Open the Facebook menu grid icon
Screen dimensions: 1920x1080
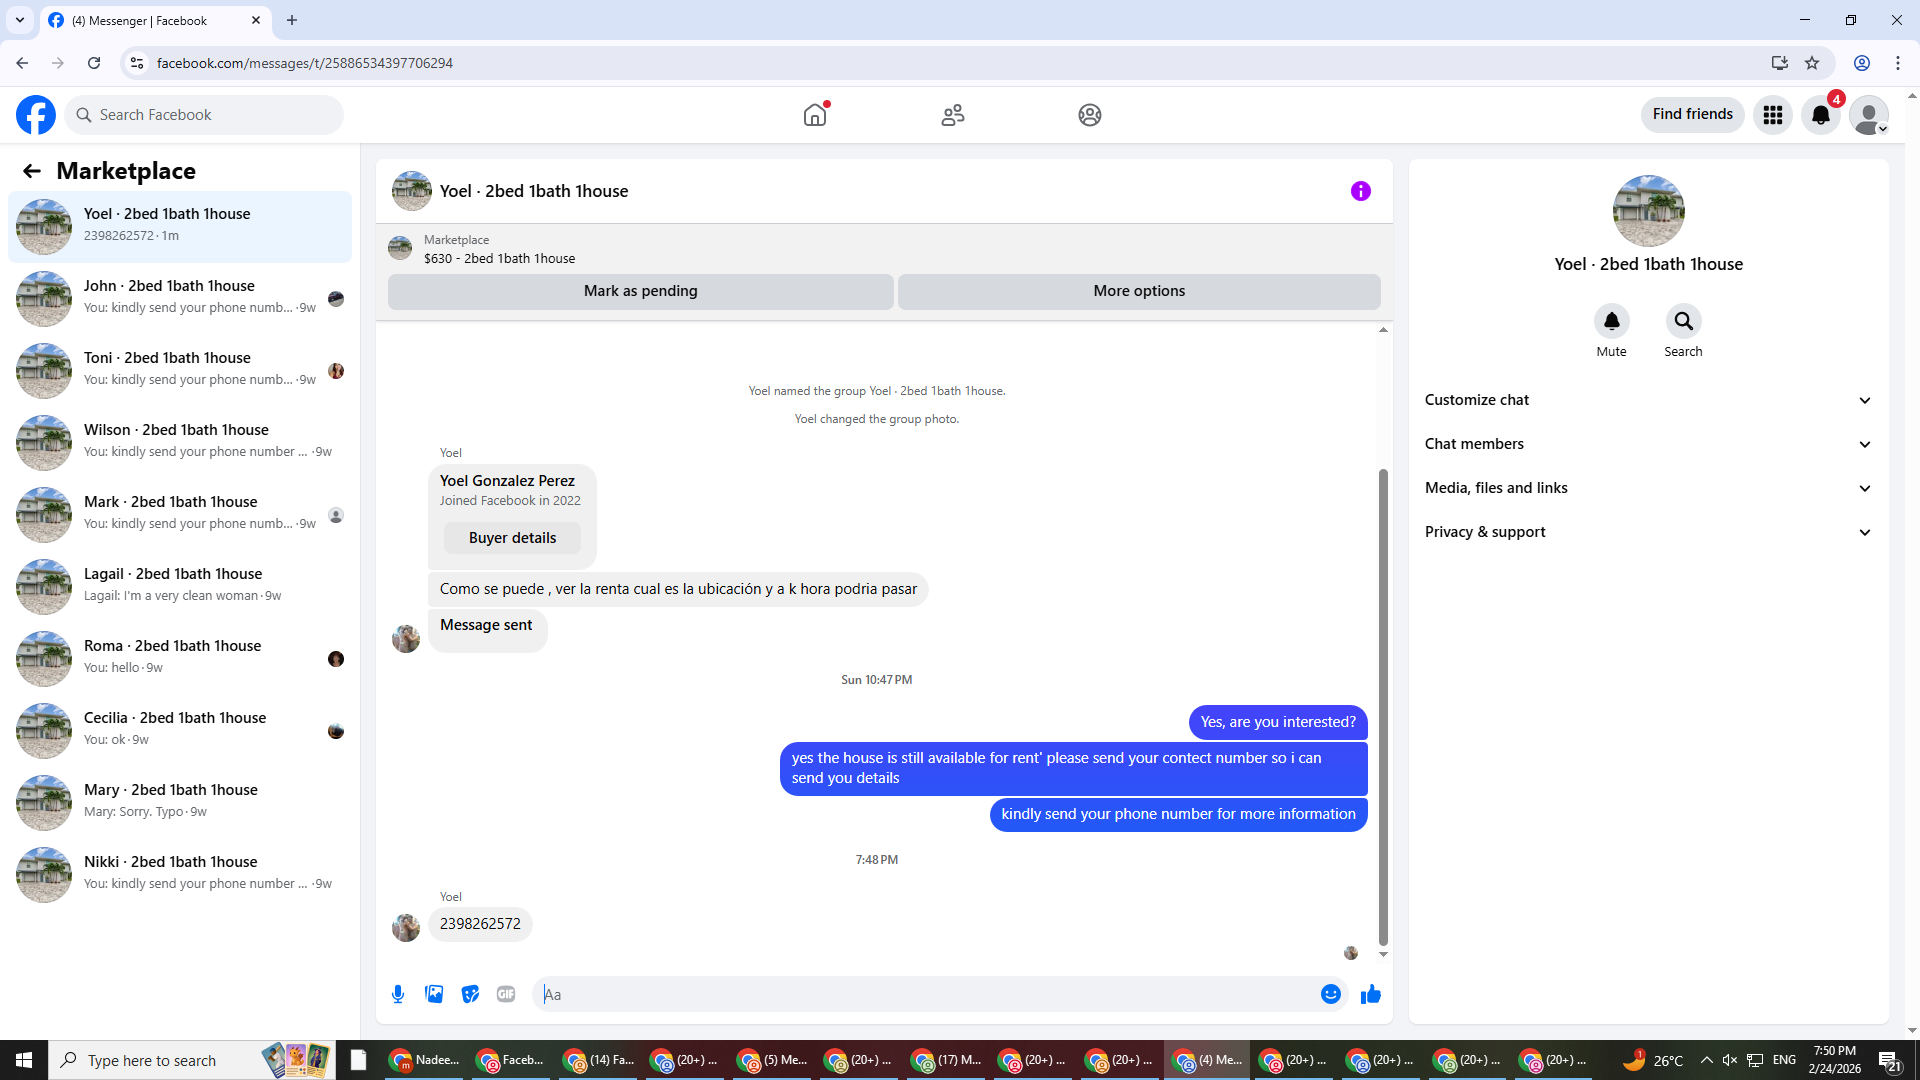1773,115
